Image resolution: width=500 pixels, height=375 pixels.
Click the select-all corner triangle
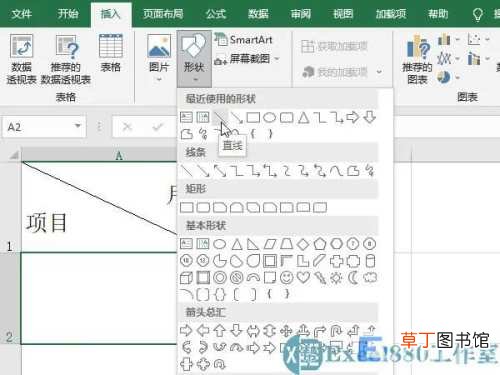(x=14, y=155)
